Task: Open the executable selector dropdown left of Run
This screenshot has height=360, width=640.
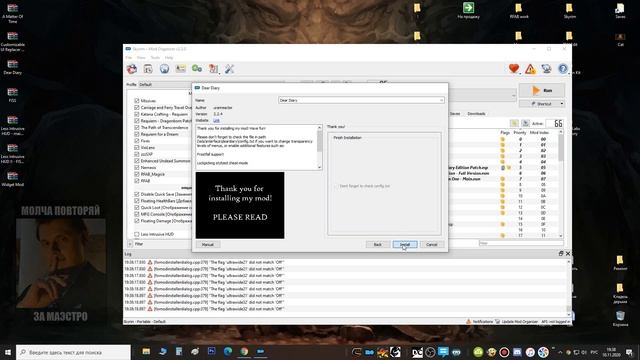Action: 482,95
